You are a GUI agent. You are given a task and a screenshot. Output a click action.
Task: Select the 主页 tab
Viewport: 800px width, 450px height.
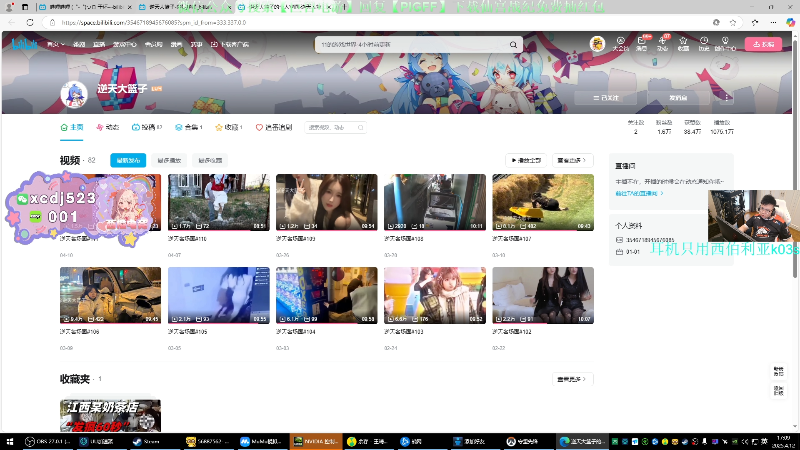pos(71,128)
